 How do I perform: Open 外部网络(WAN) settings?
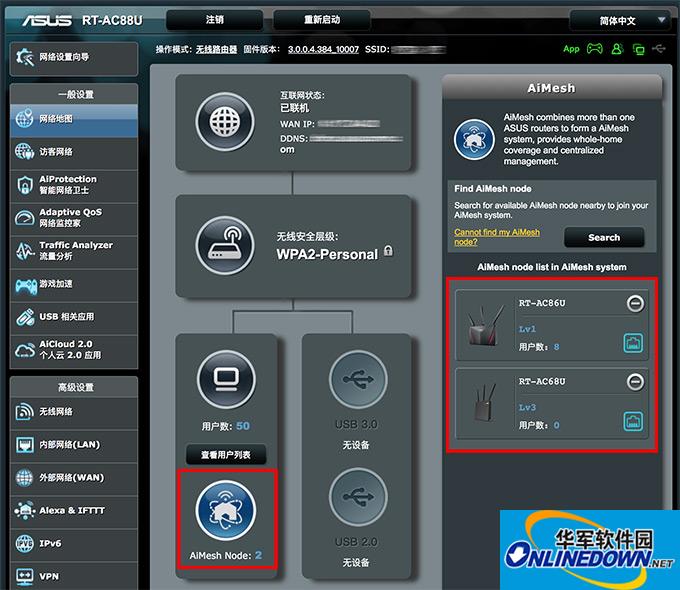[x=73, y=478]
